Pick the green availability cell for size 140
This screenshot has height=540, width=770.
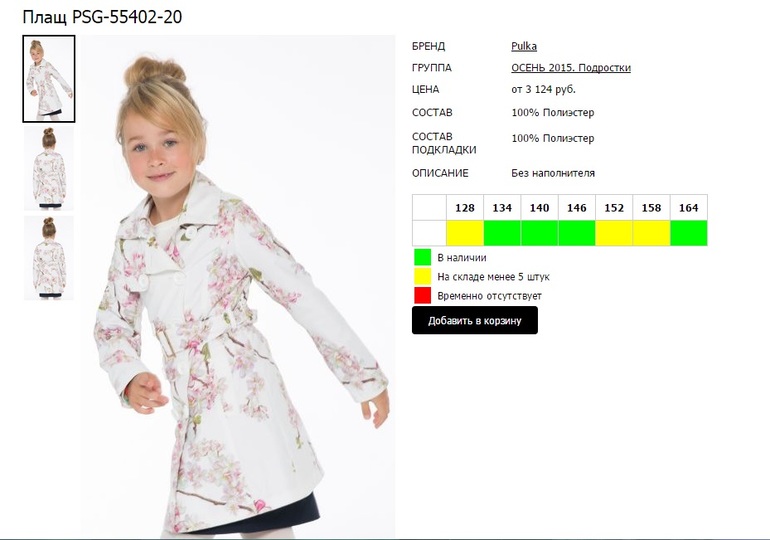coord(540,233)
